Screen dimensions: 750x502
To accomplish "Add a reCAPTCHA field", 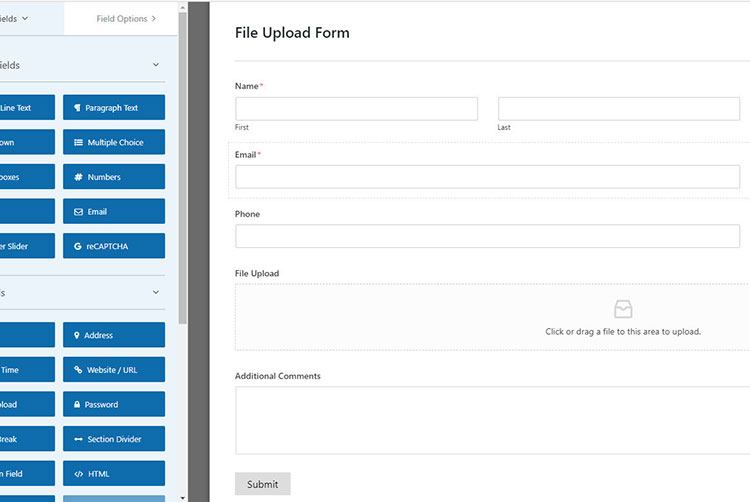I will [114, 246].
